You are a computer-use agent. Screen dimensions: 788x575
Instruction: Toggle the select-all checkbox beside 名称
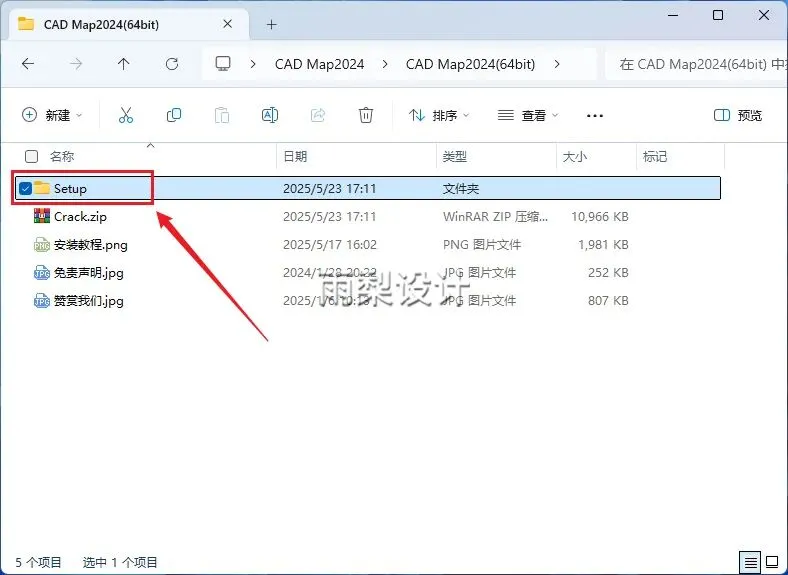point(31,156)
